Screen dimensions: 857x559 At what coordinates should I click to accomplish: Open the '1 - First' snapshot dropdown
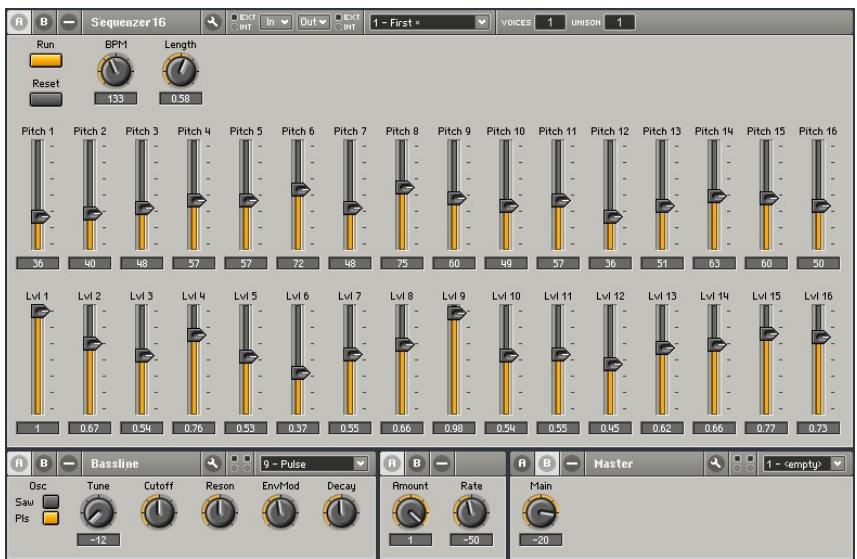coord(429,22)
